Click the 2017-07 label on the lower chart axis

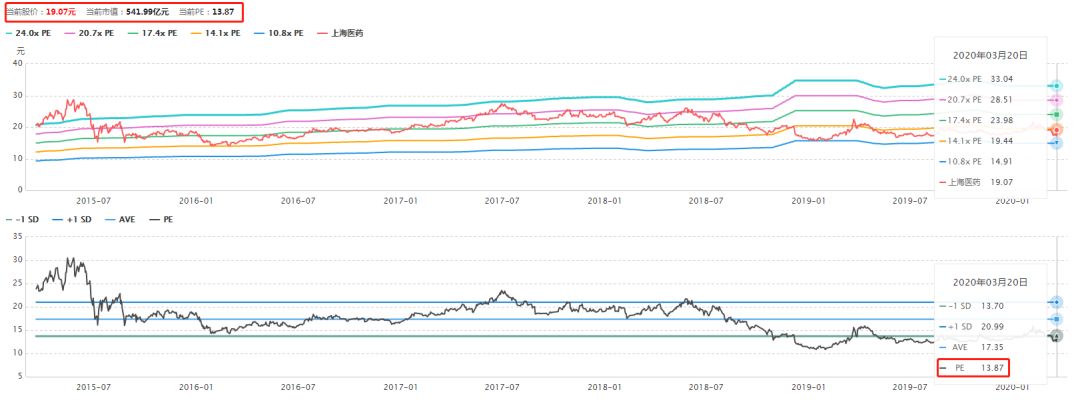coord(501,387)
